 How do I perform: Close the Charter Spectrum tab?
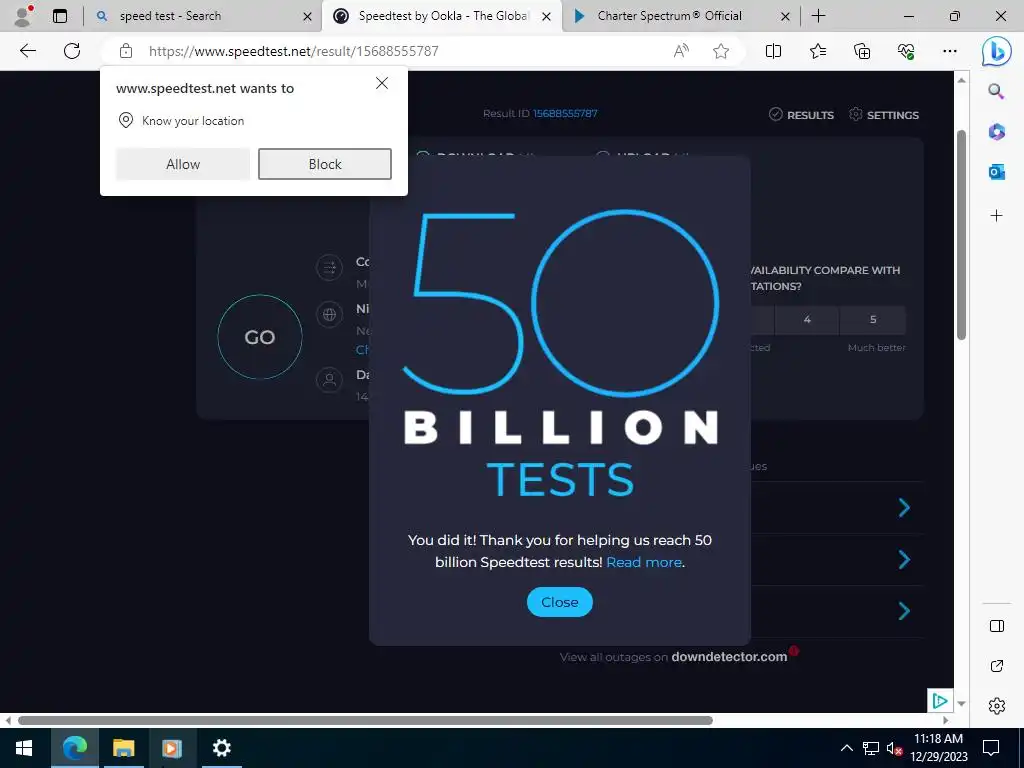[786, 17]
